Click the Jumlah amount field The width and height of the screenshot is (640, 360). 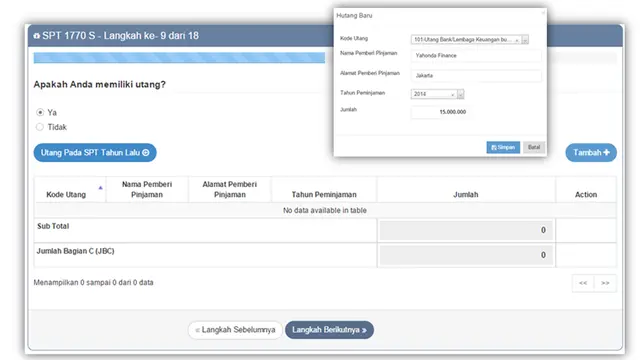point(440,112)
